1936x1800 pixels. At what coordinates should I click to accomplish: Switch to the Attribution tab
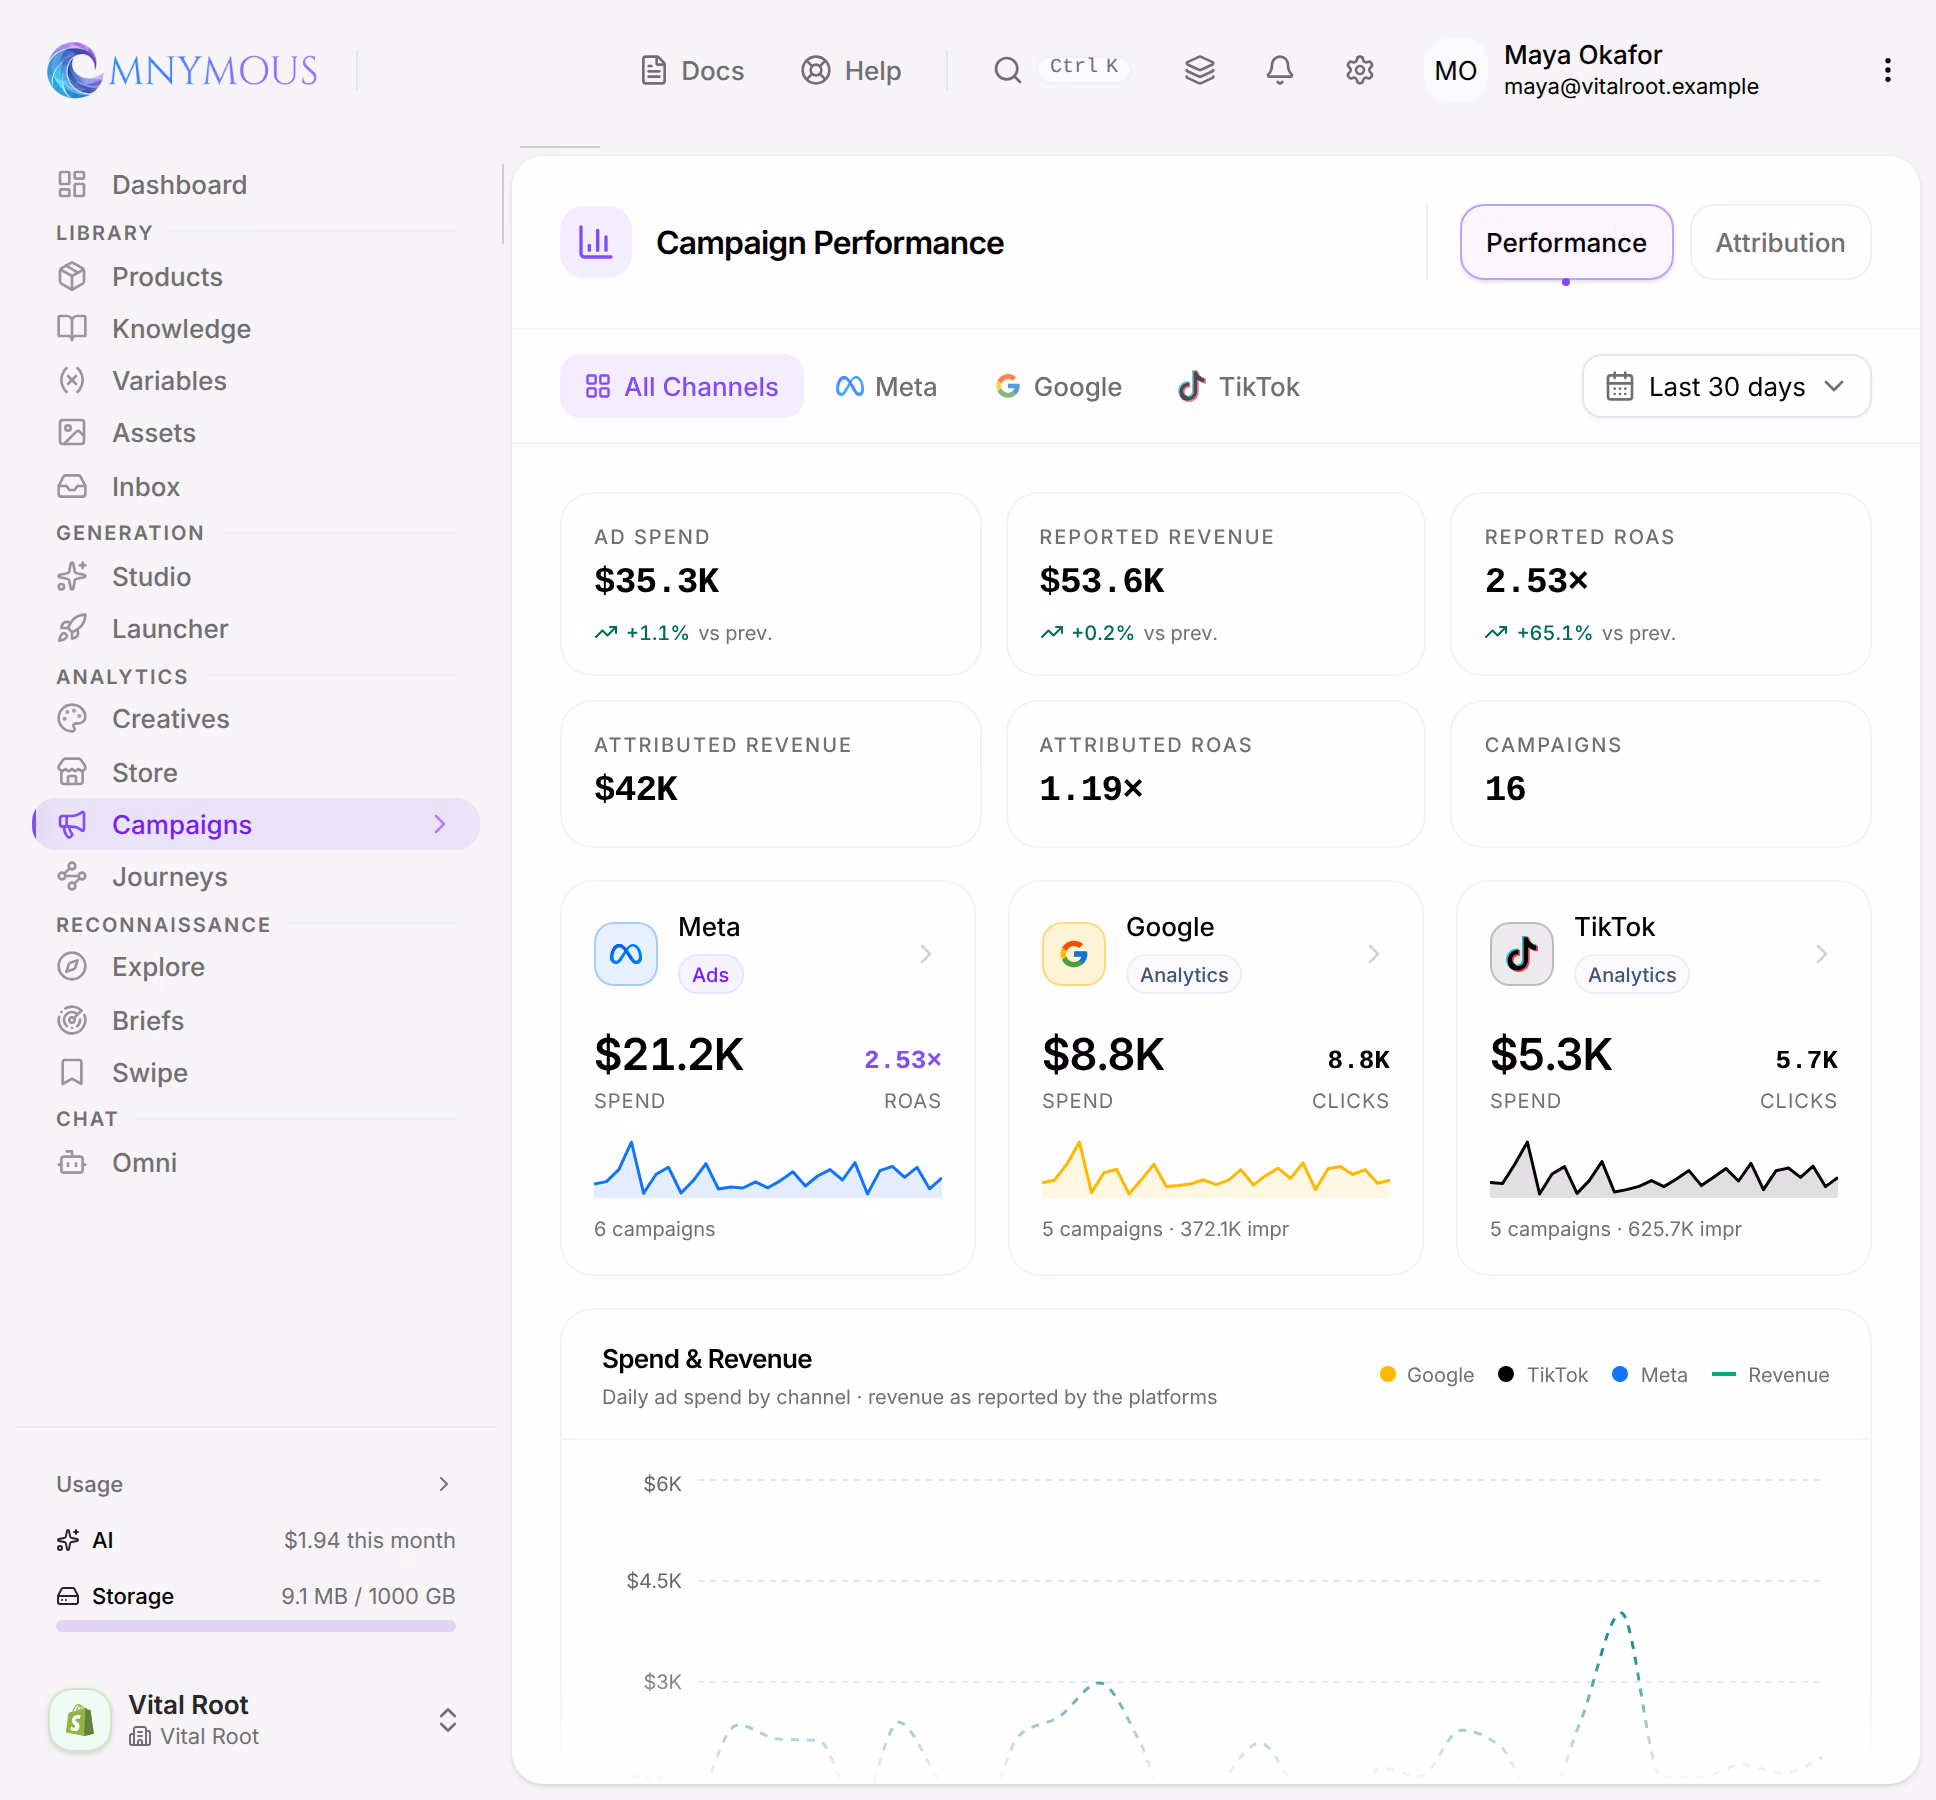[1780, 243]
